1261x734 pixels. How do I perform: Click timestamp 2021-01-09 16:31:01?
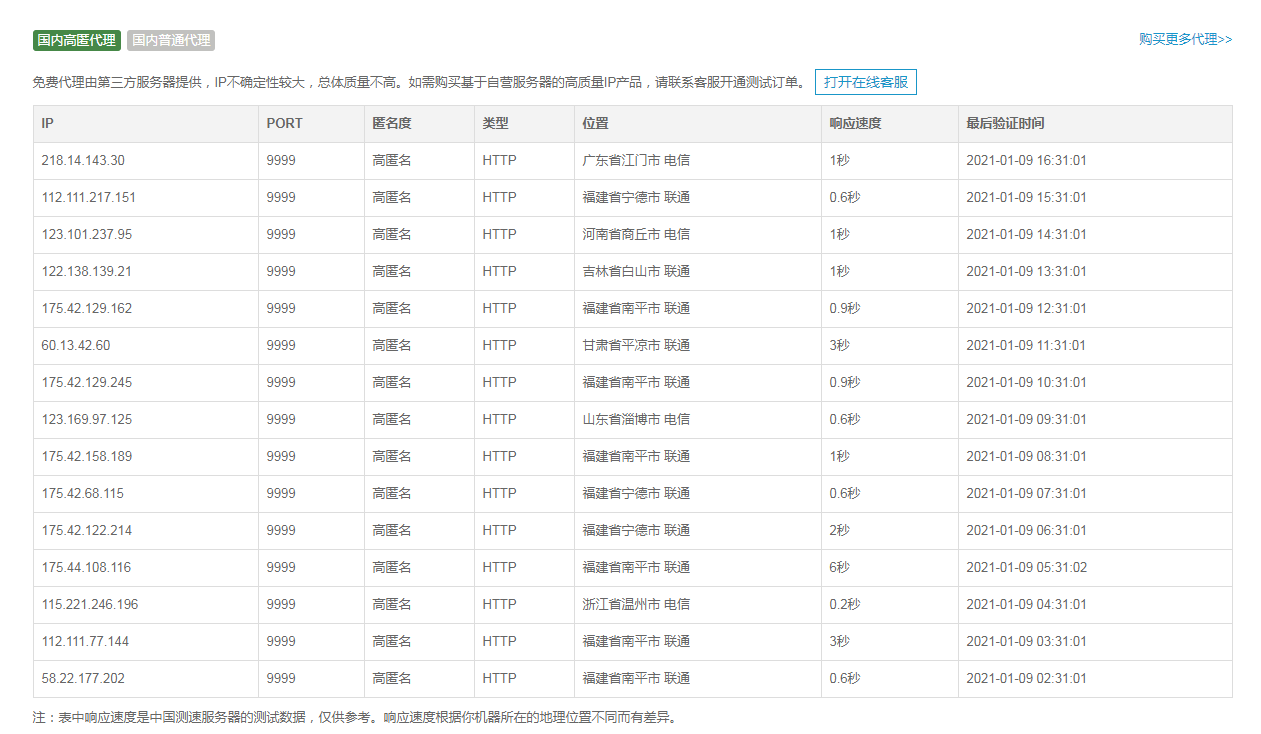(1026, 161)
